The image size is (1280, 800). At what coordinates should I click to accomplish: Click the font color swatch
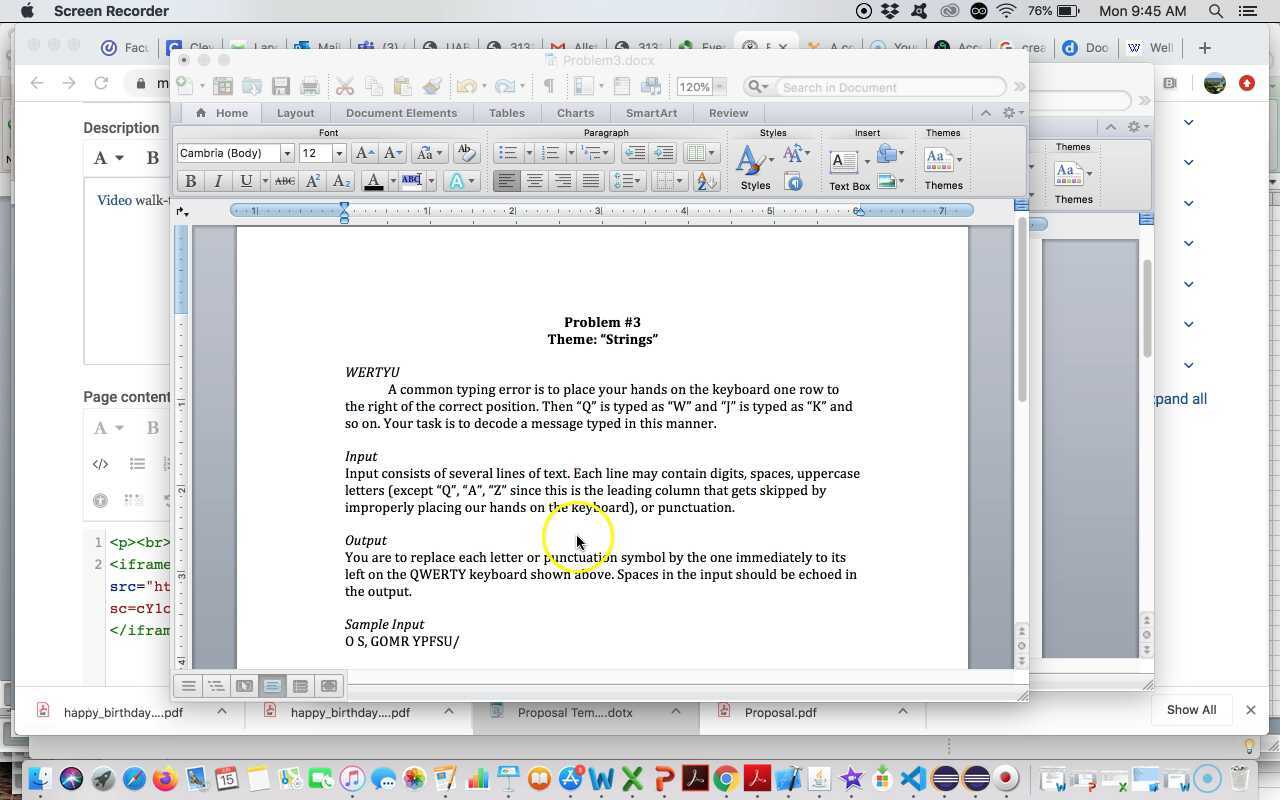pos(374,181)
